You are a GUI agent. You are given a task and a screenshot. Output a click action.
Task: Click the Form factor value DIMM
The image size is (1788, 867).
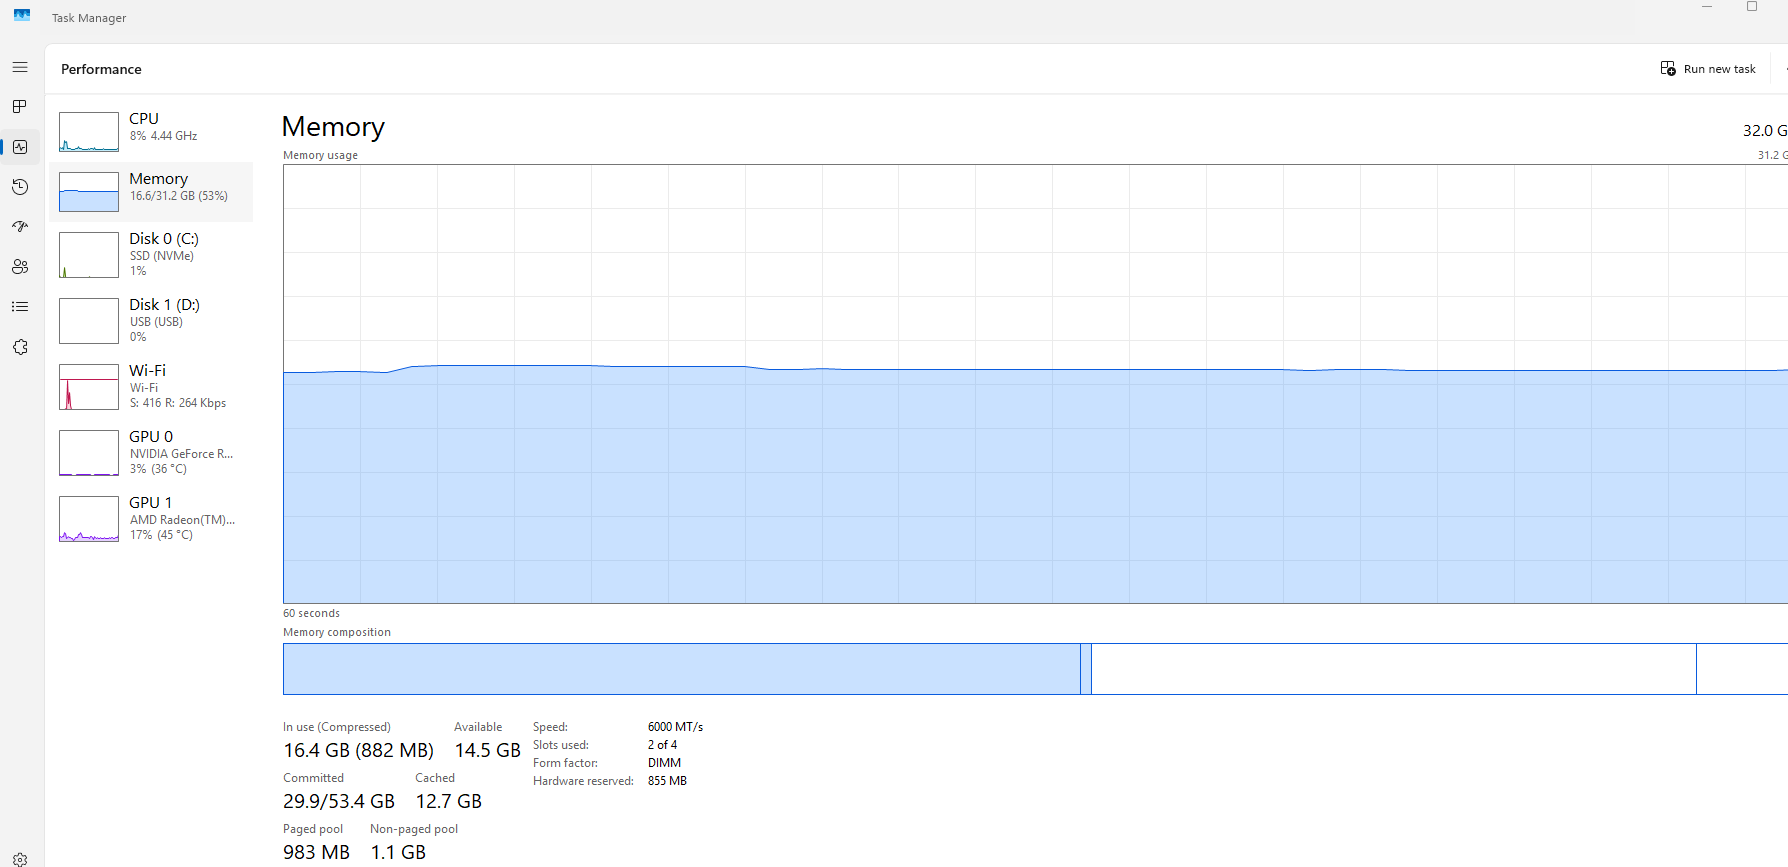coord(664,763)
